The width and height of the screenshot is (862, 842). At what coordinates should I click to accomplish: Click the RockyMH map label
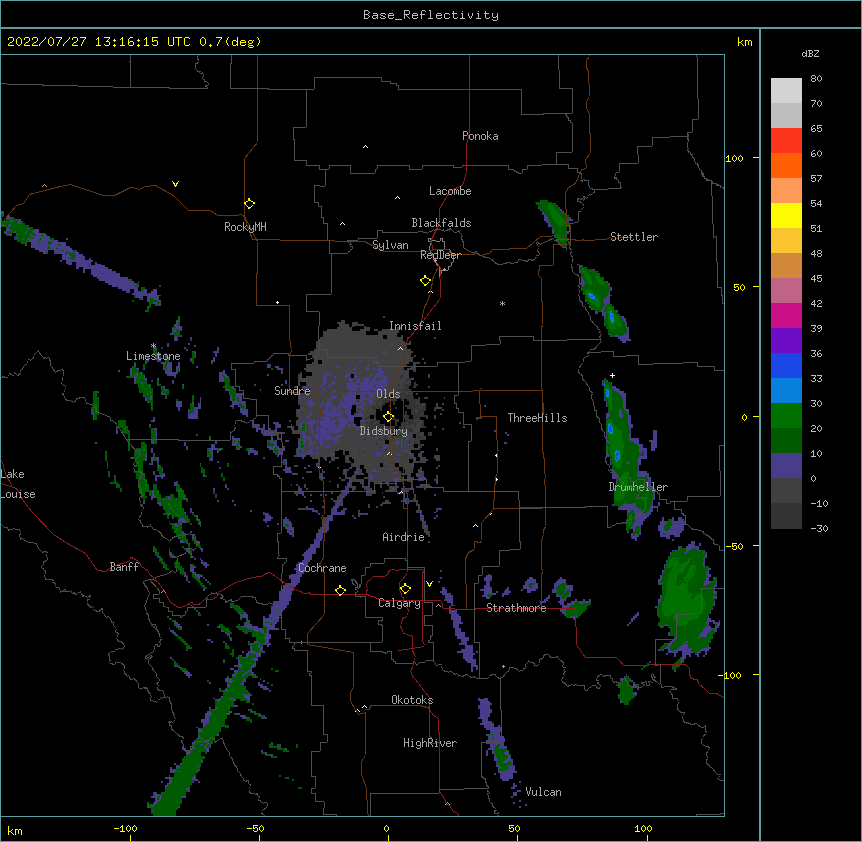245,227
